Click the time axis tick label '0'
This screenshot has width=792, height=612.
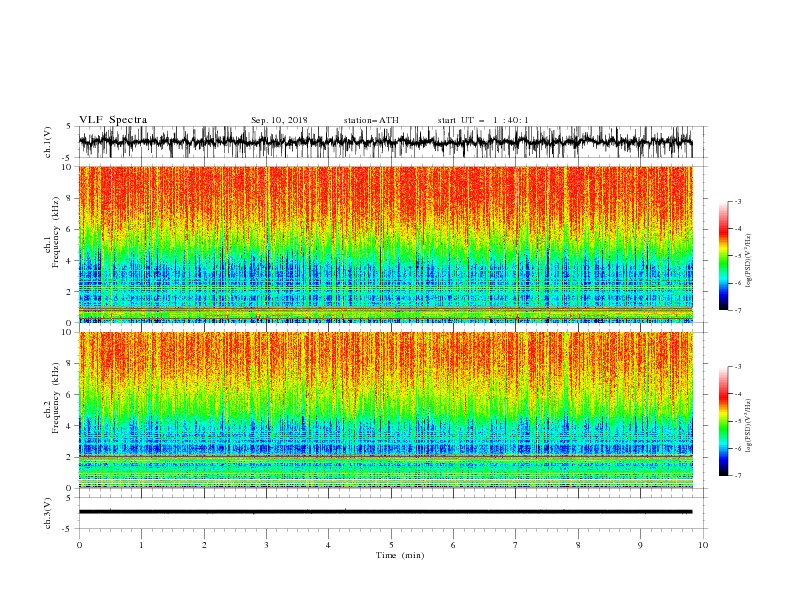click(x=79, y=545)
